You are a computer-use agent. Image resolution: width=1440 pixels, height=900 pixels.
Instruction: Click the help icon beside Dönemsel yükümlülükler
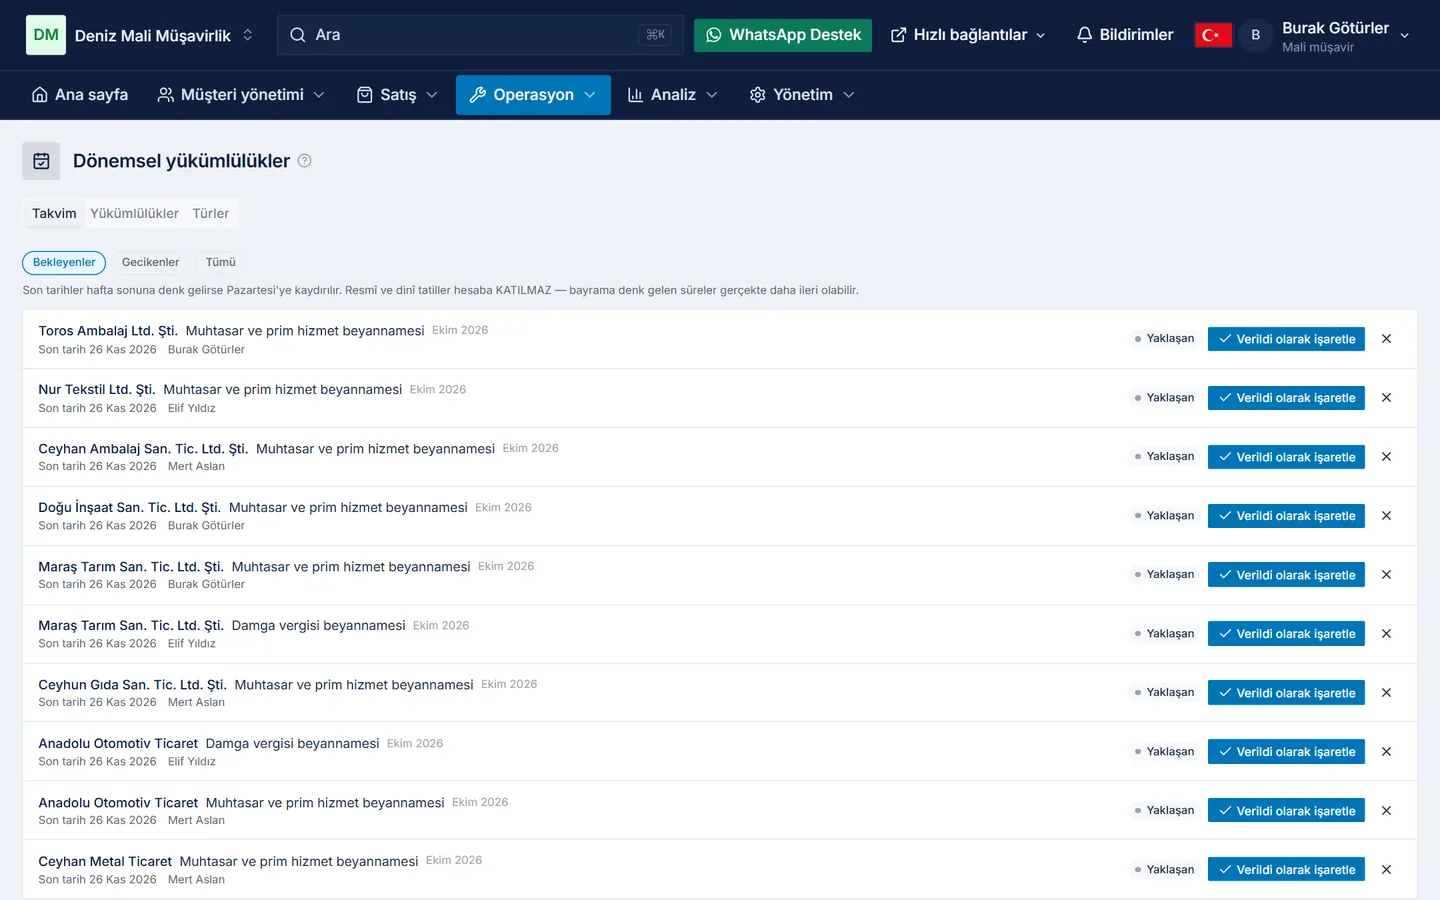coord(305,161)
